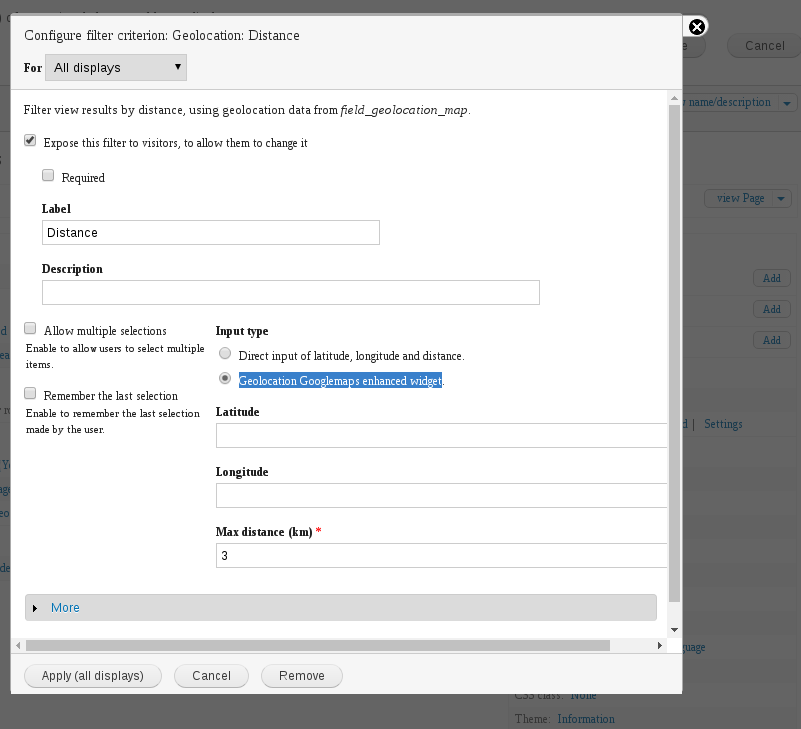
Task: Select Direct input of latitude, longitude radio
Action: (225, 354)
